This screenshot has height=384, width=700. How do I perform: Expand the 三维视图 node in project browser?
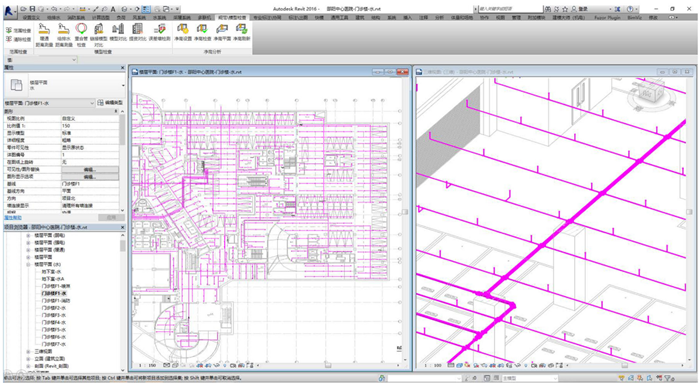(x=29, y=351)
